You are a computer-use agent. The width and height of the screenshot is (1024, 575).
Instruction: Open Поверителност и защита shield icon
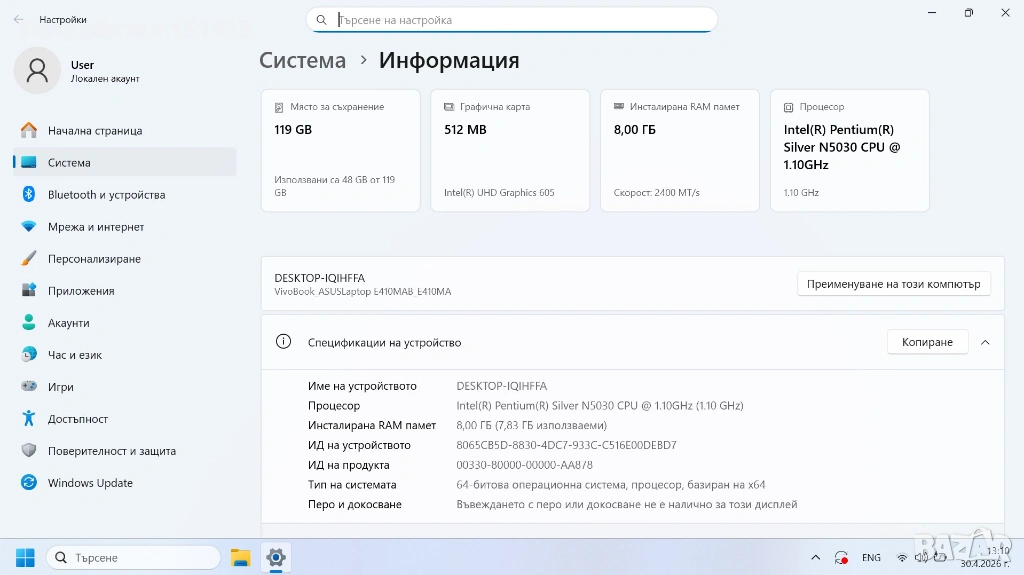click(29, 450)
